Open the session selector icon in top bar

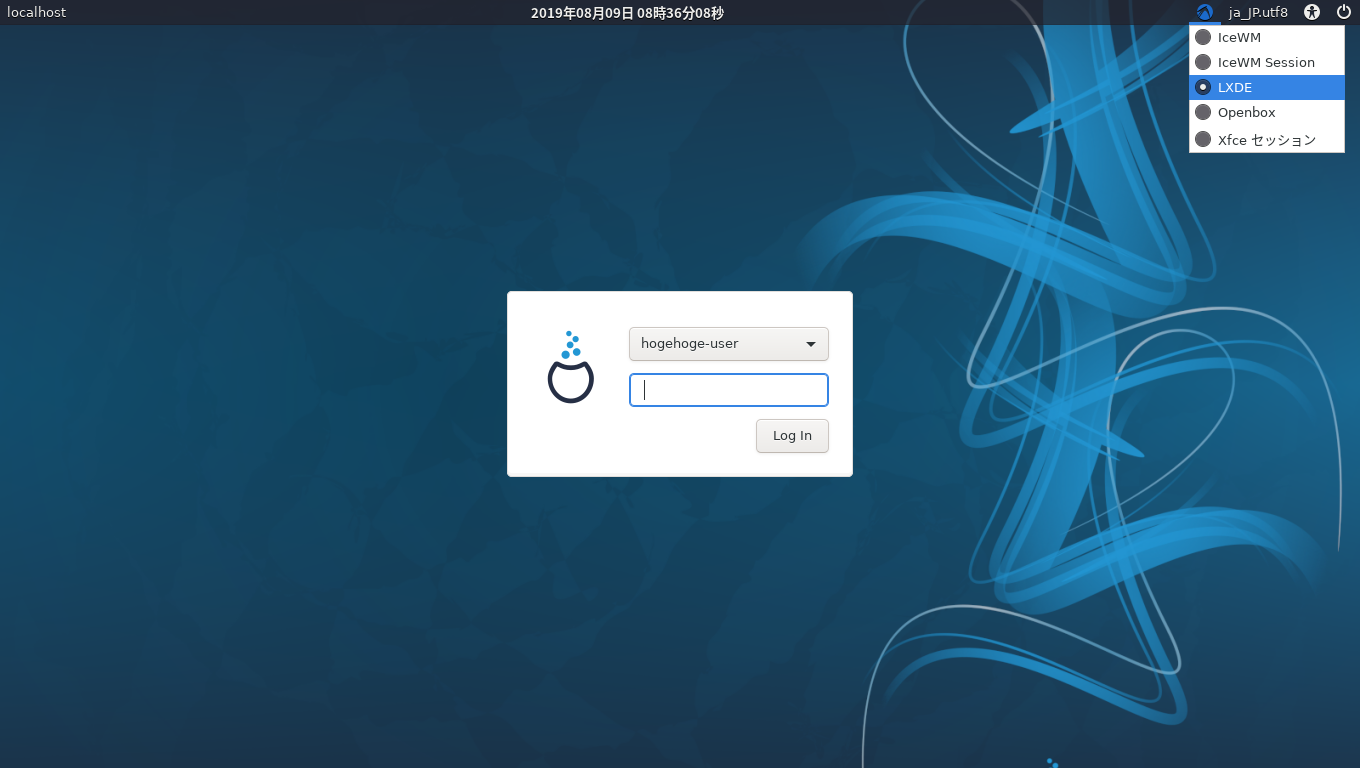click(x=1205, y=12)
